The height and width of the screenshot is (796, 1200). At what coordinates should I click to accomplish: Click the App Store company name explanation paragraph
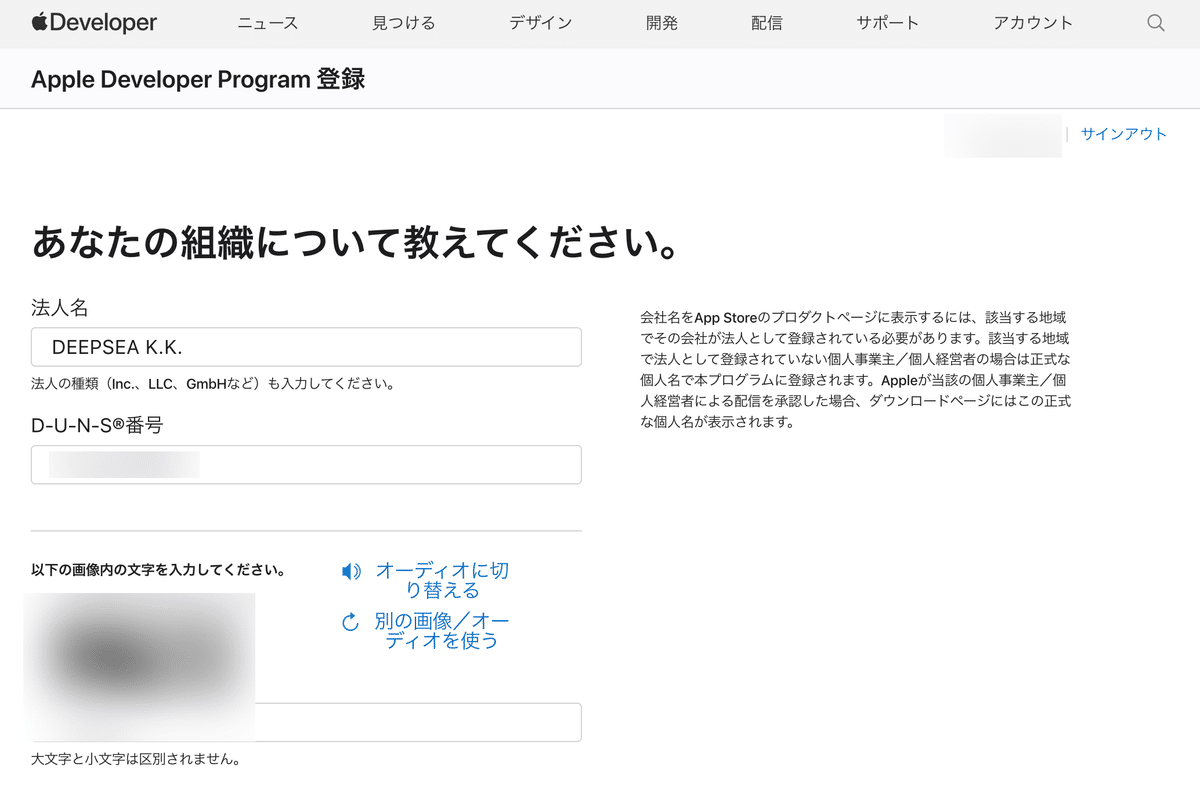855,369
